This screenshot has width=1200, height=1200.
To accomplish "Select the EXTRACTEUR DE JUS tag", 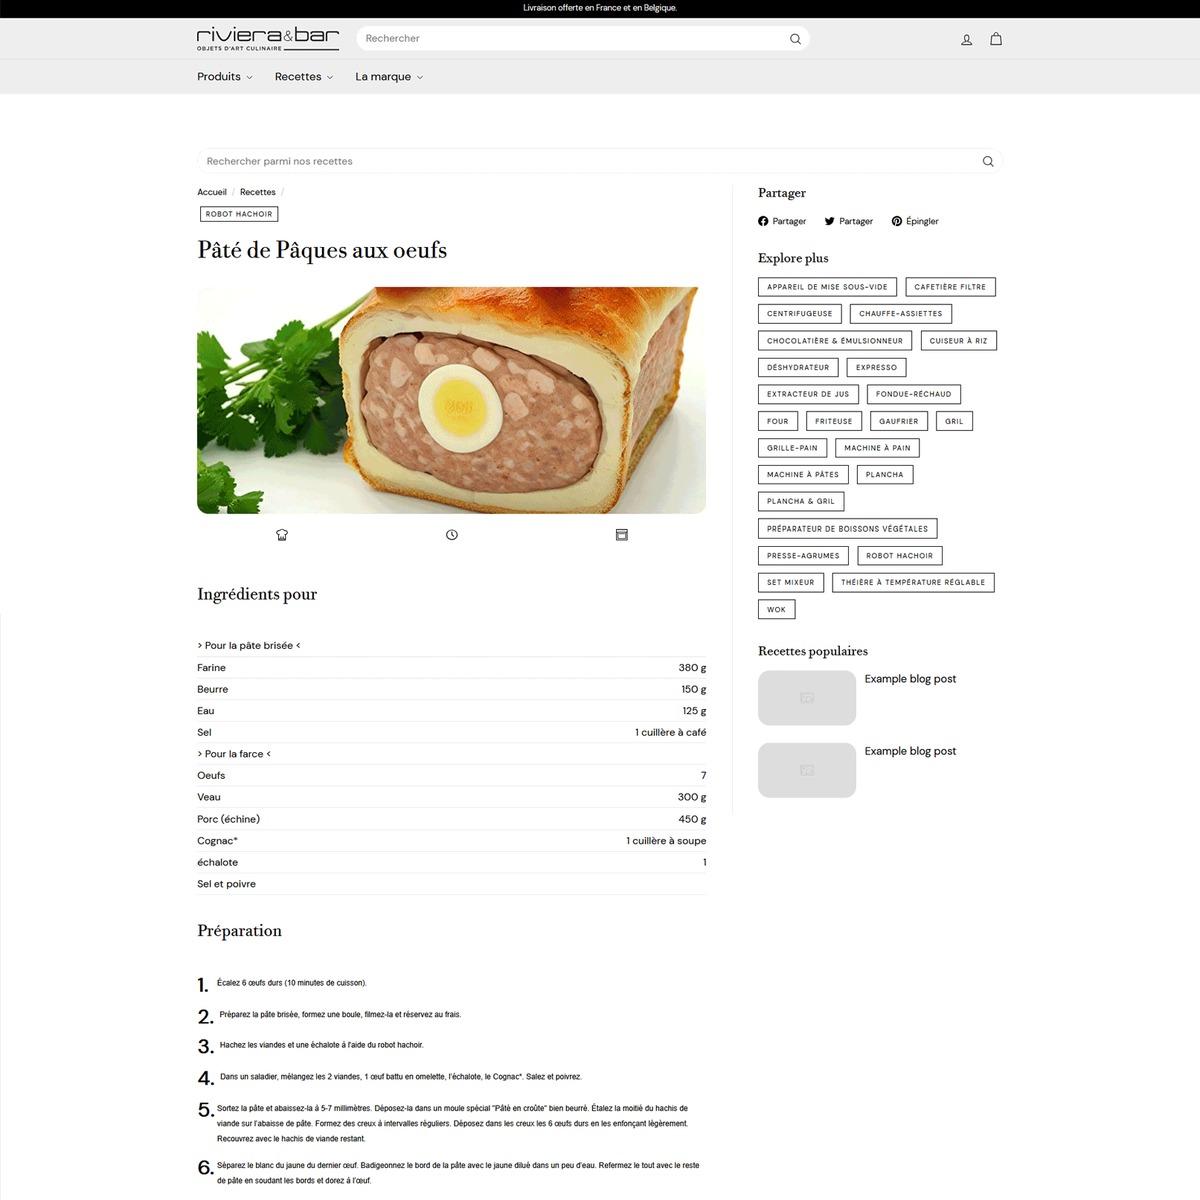I will tap(807, 394).
